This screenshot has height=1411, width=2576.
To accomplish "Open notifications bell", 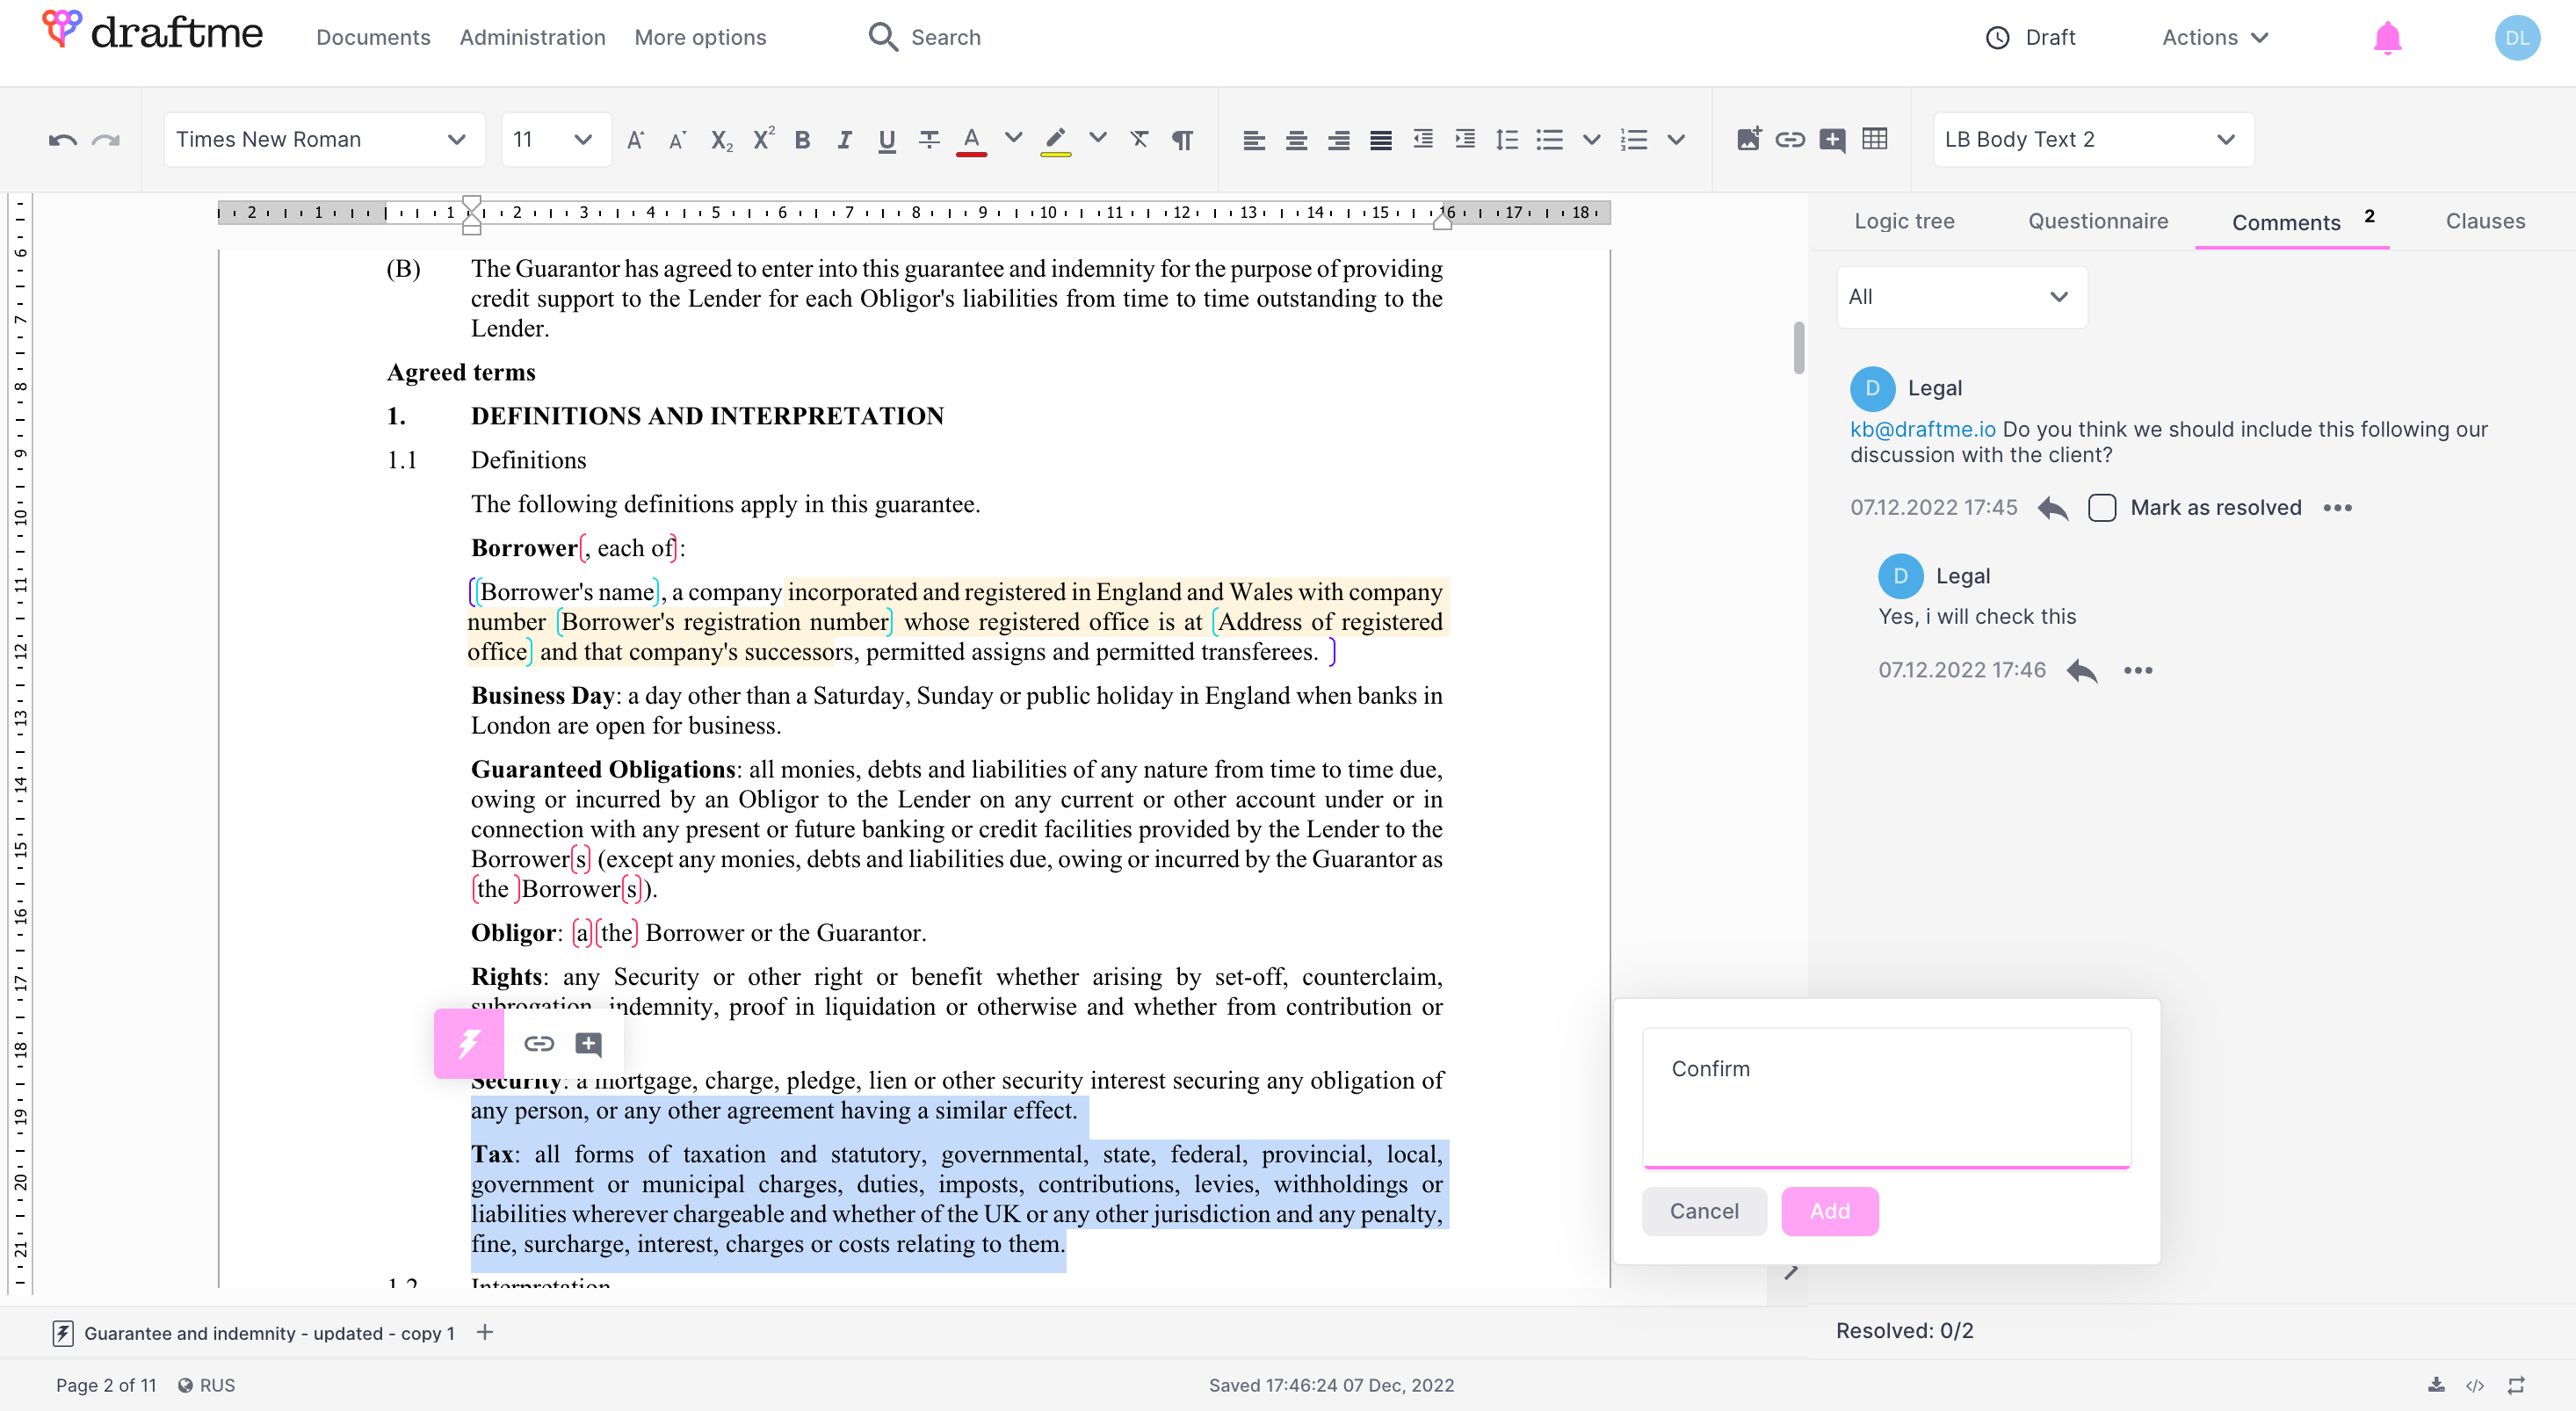I will (2387, 38).
